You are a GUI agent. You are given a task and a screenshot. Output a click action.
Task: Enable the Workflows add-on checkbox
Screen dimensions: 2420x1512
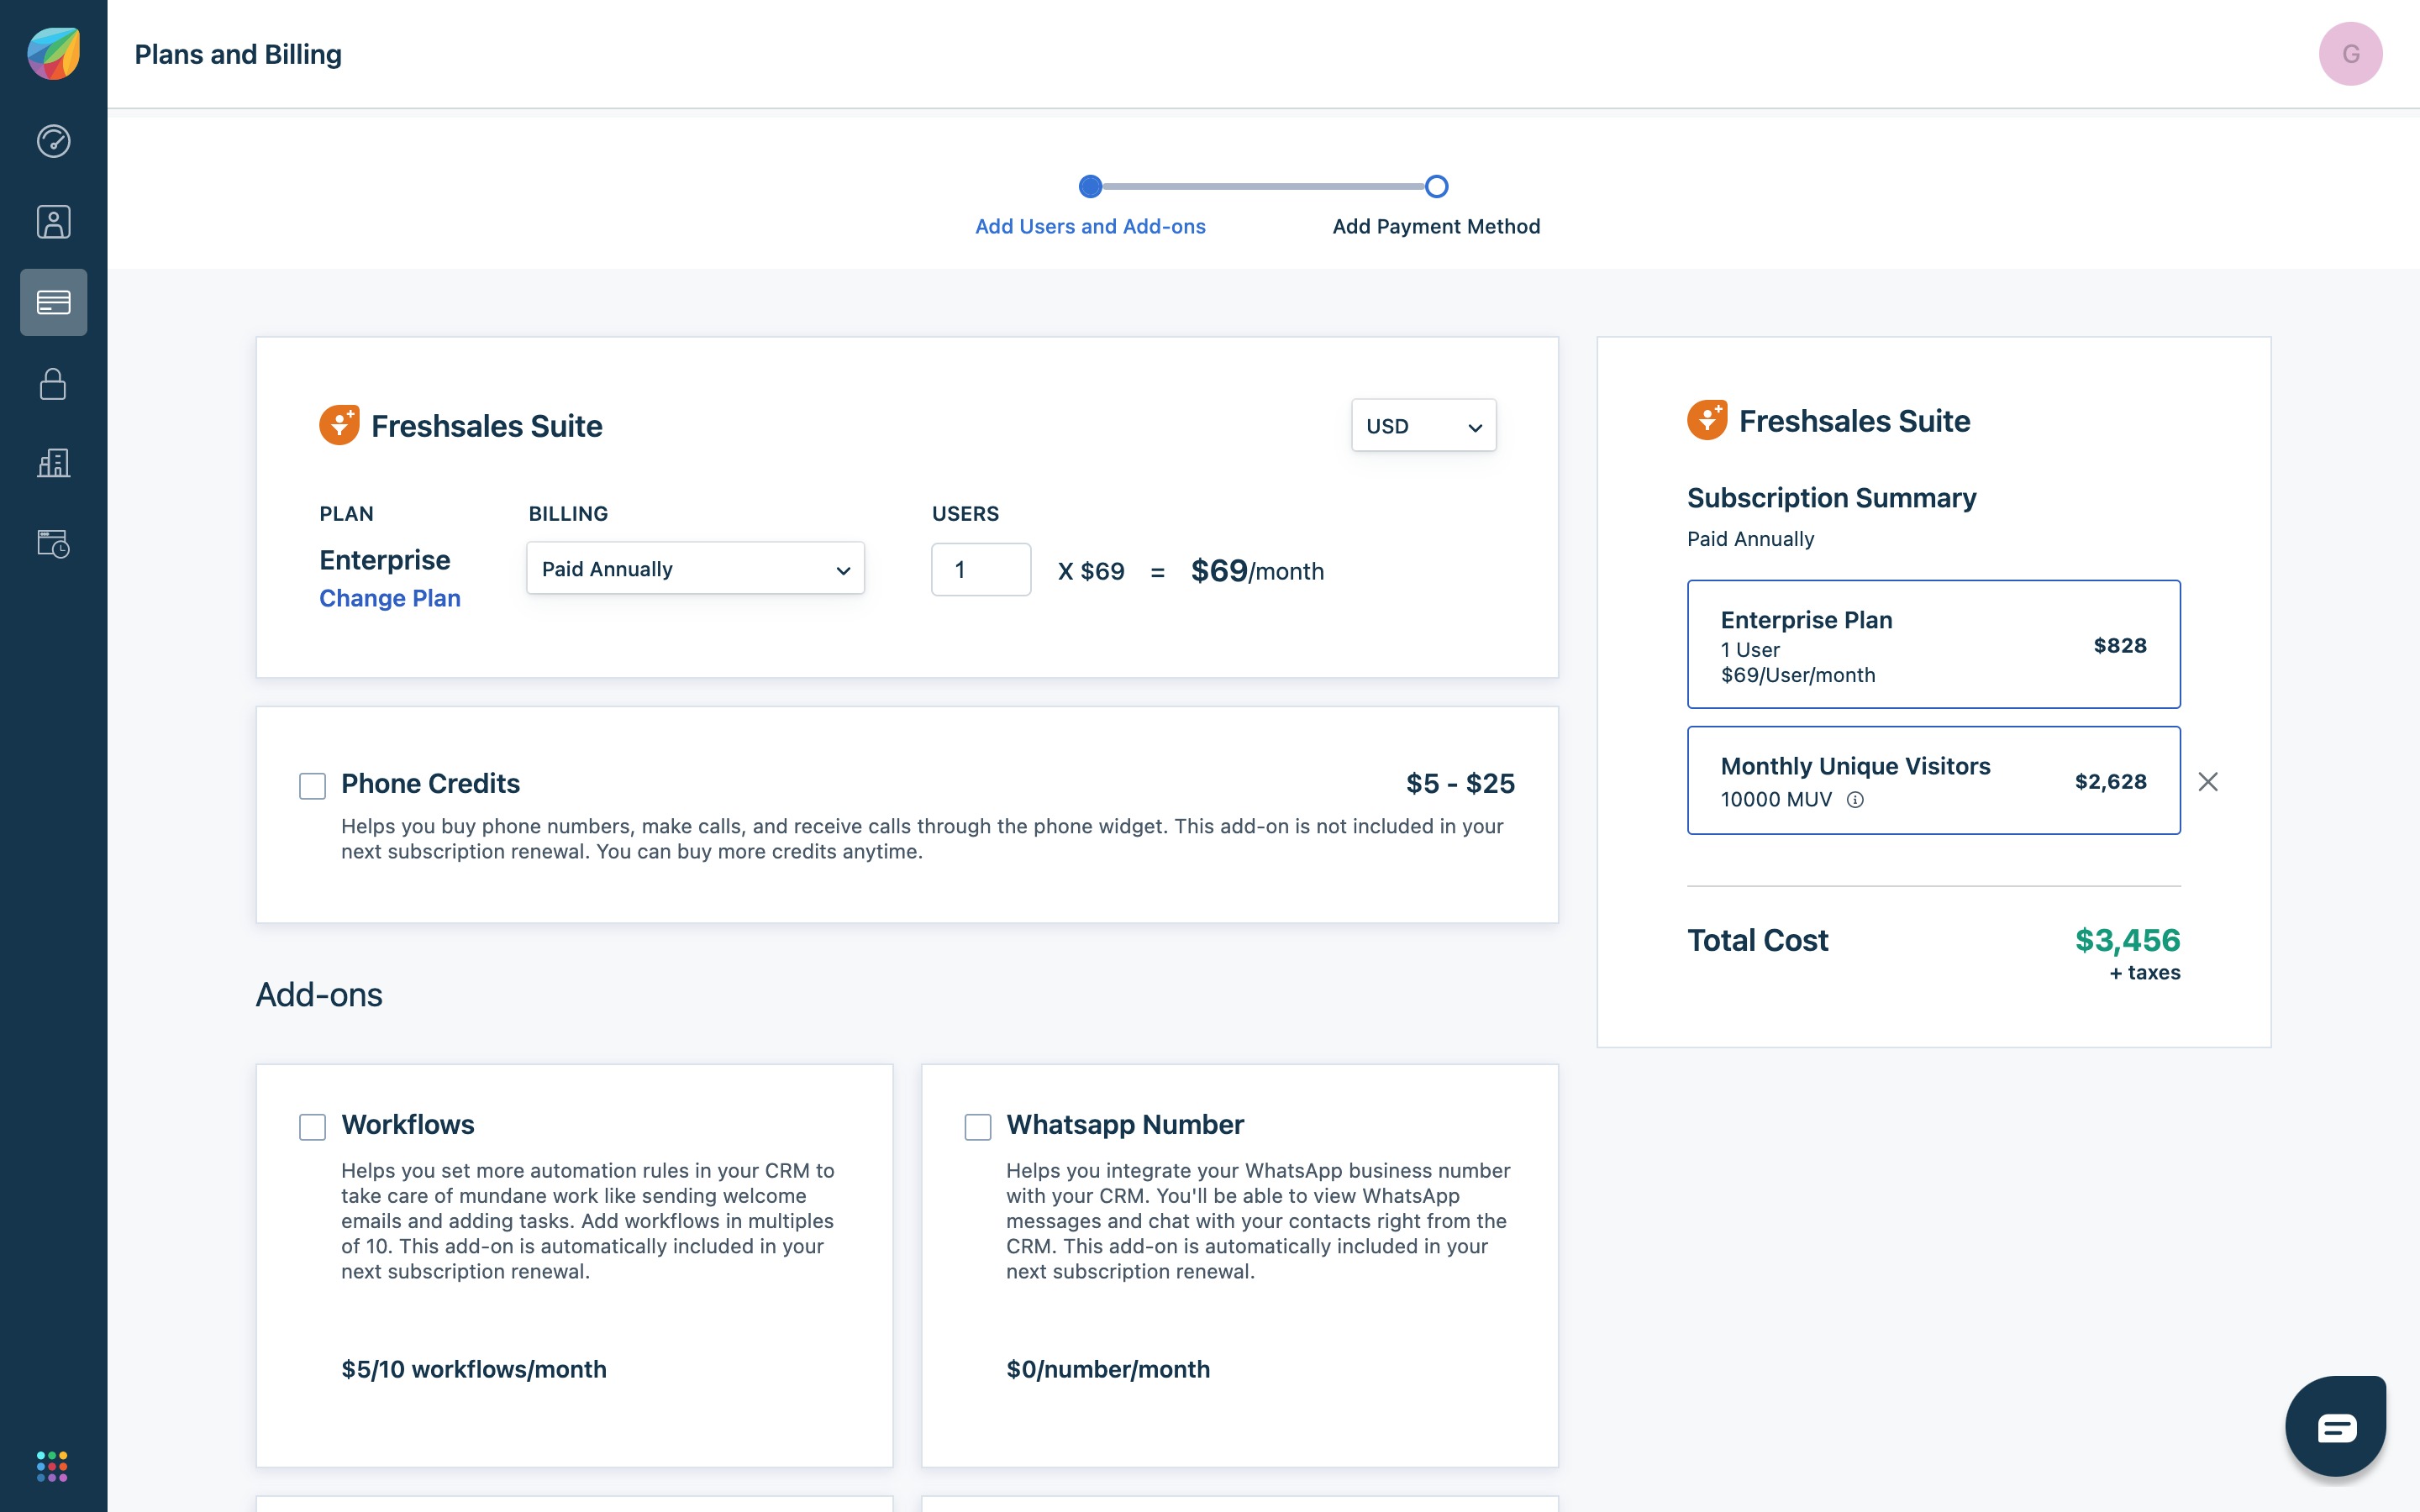click(312, 1127)
